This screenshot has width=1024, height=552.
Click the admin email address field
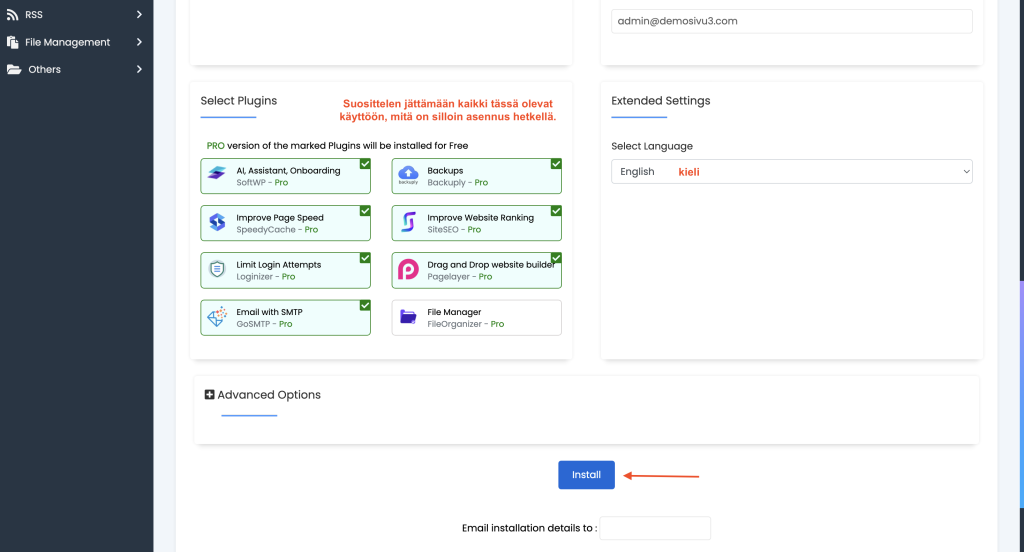791,21
